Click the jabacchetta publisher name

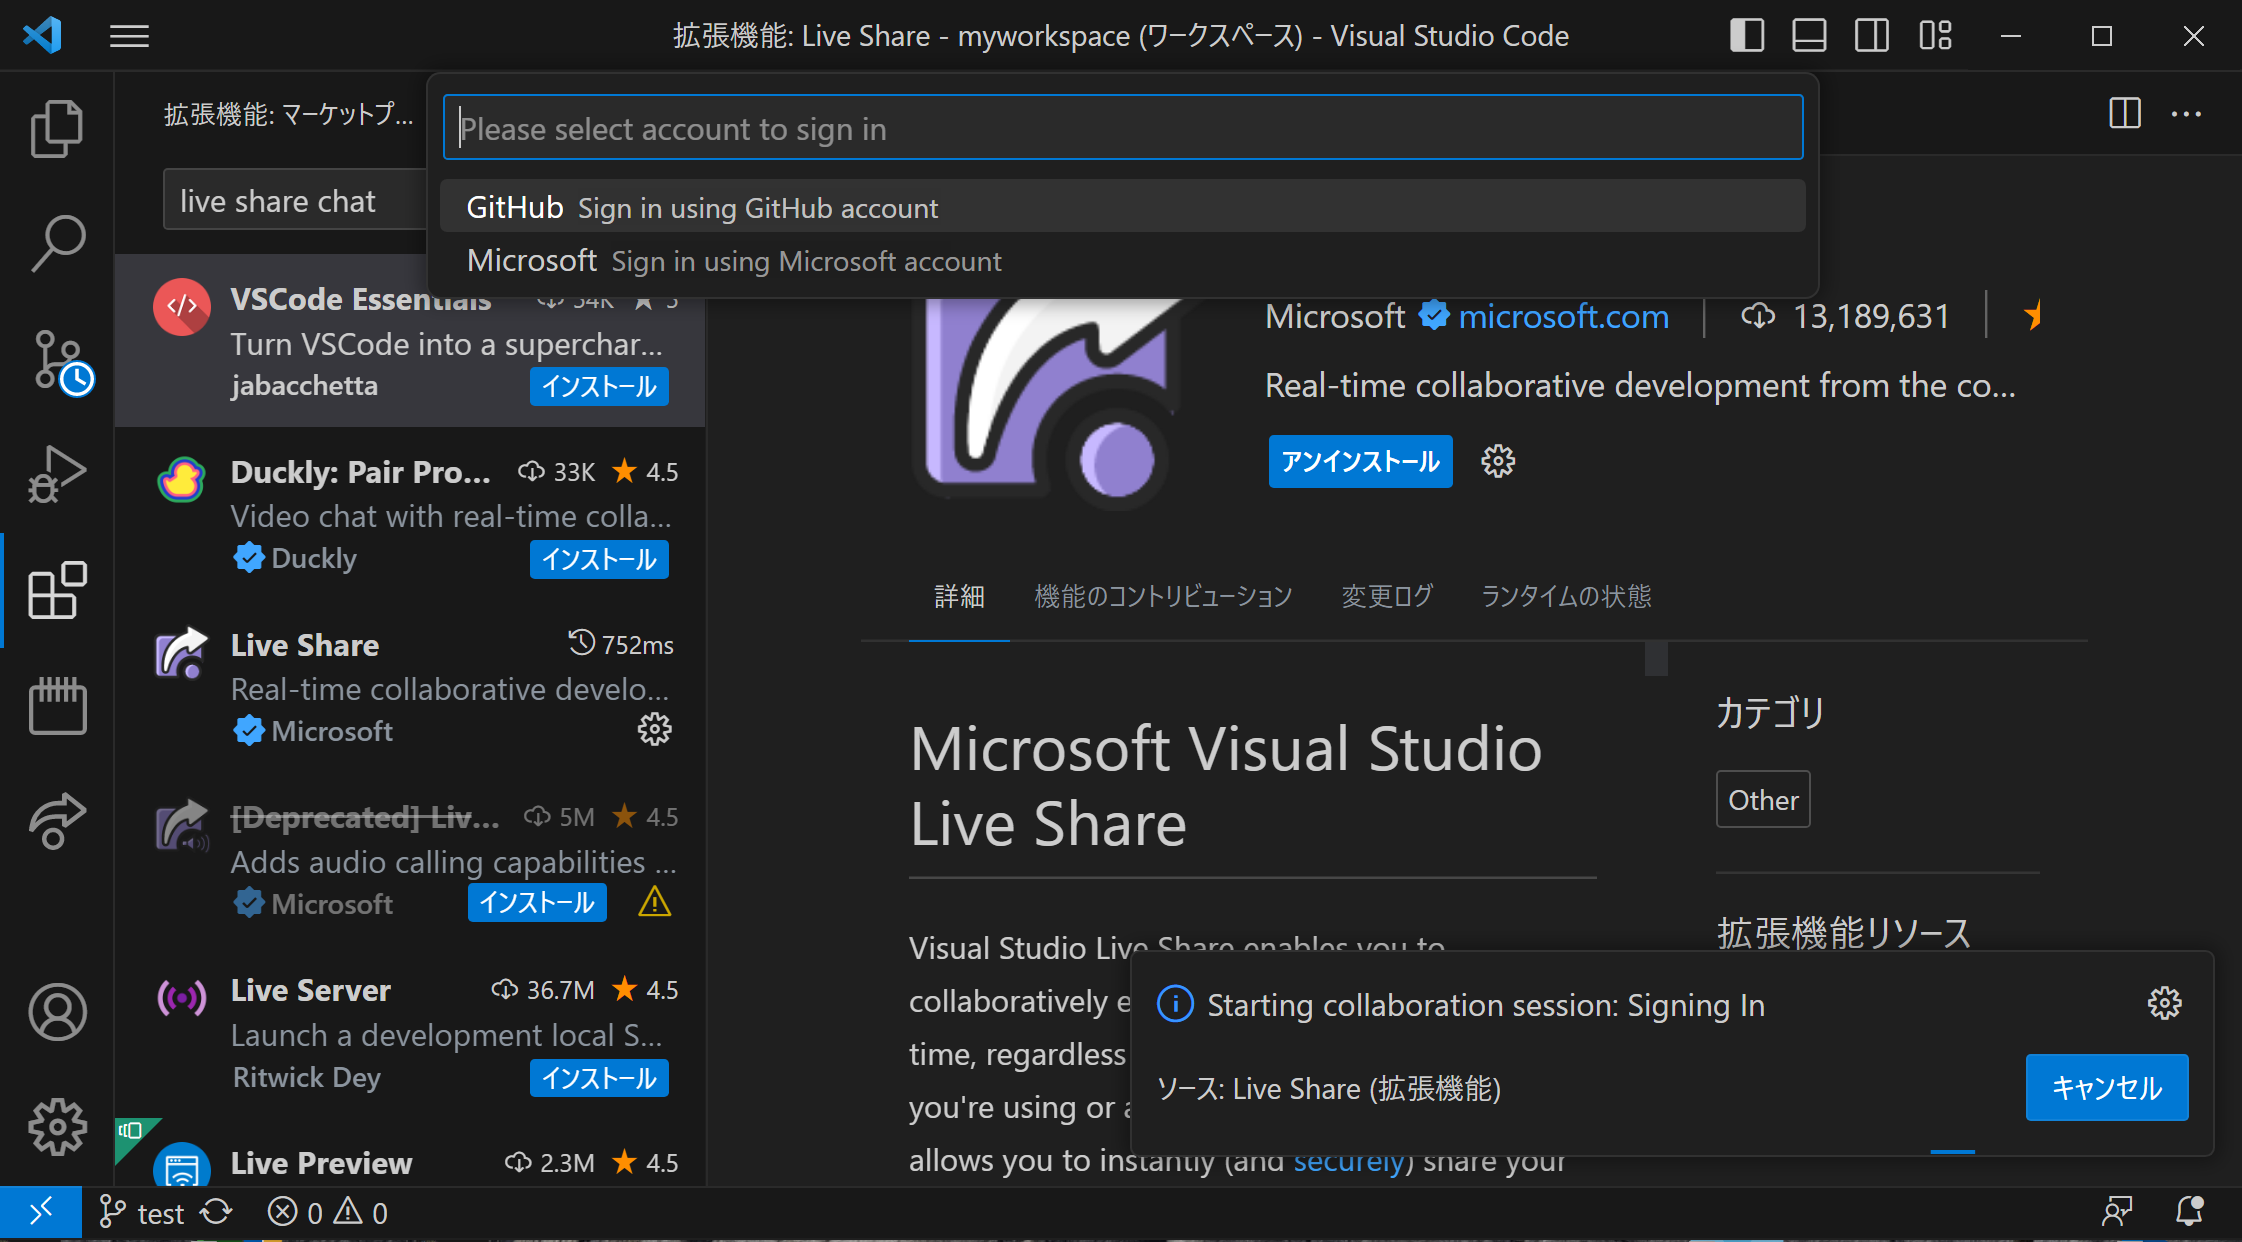pos(304,386)
